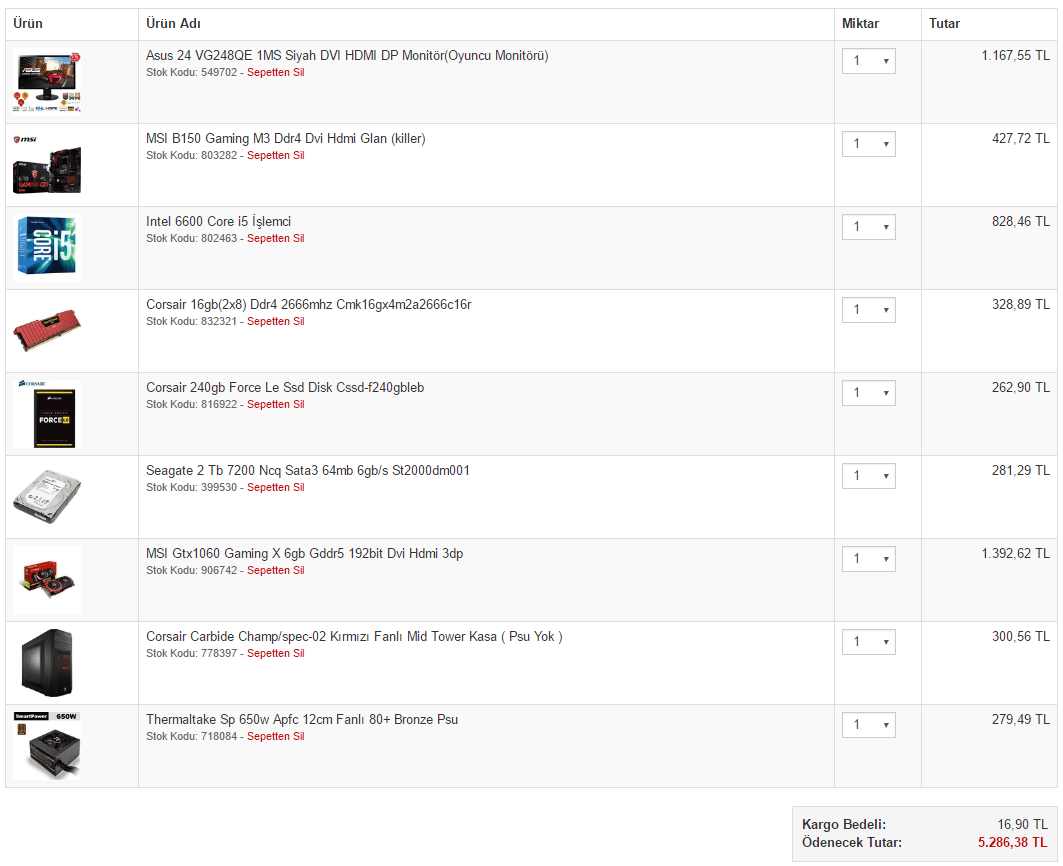This screenshot has height=866, width=1063.
Task: Click the Thermaltake 650W PSU image
Action: coord(47,745)
